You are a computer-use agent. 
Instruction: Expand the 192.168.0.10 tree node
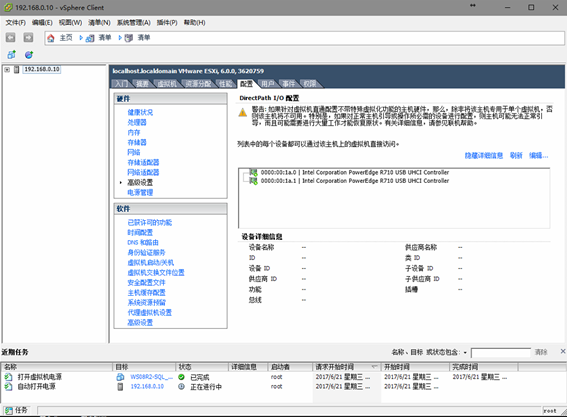point(7,69)
